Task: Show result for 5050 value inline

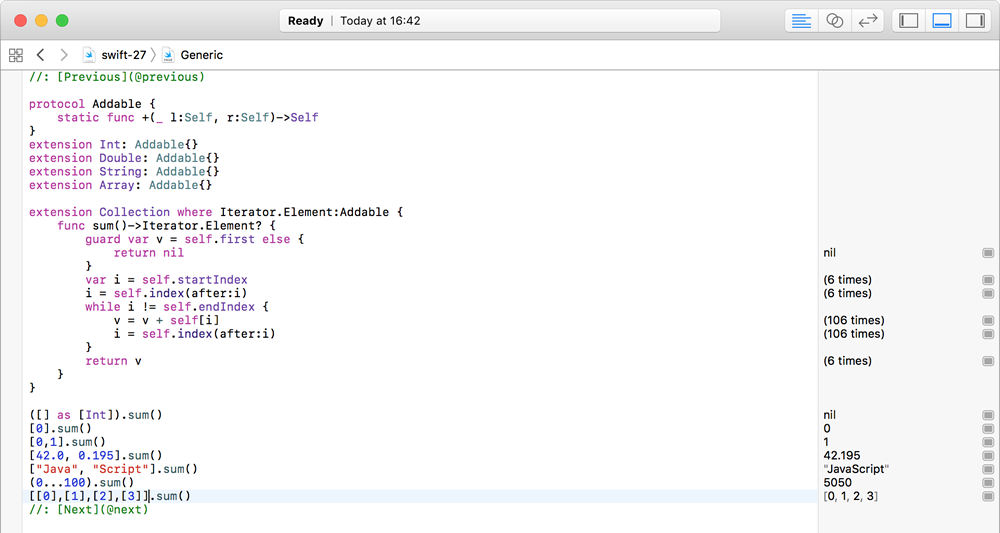Action: [988, 483]
